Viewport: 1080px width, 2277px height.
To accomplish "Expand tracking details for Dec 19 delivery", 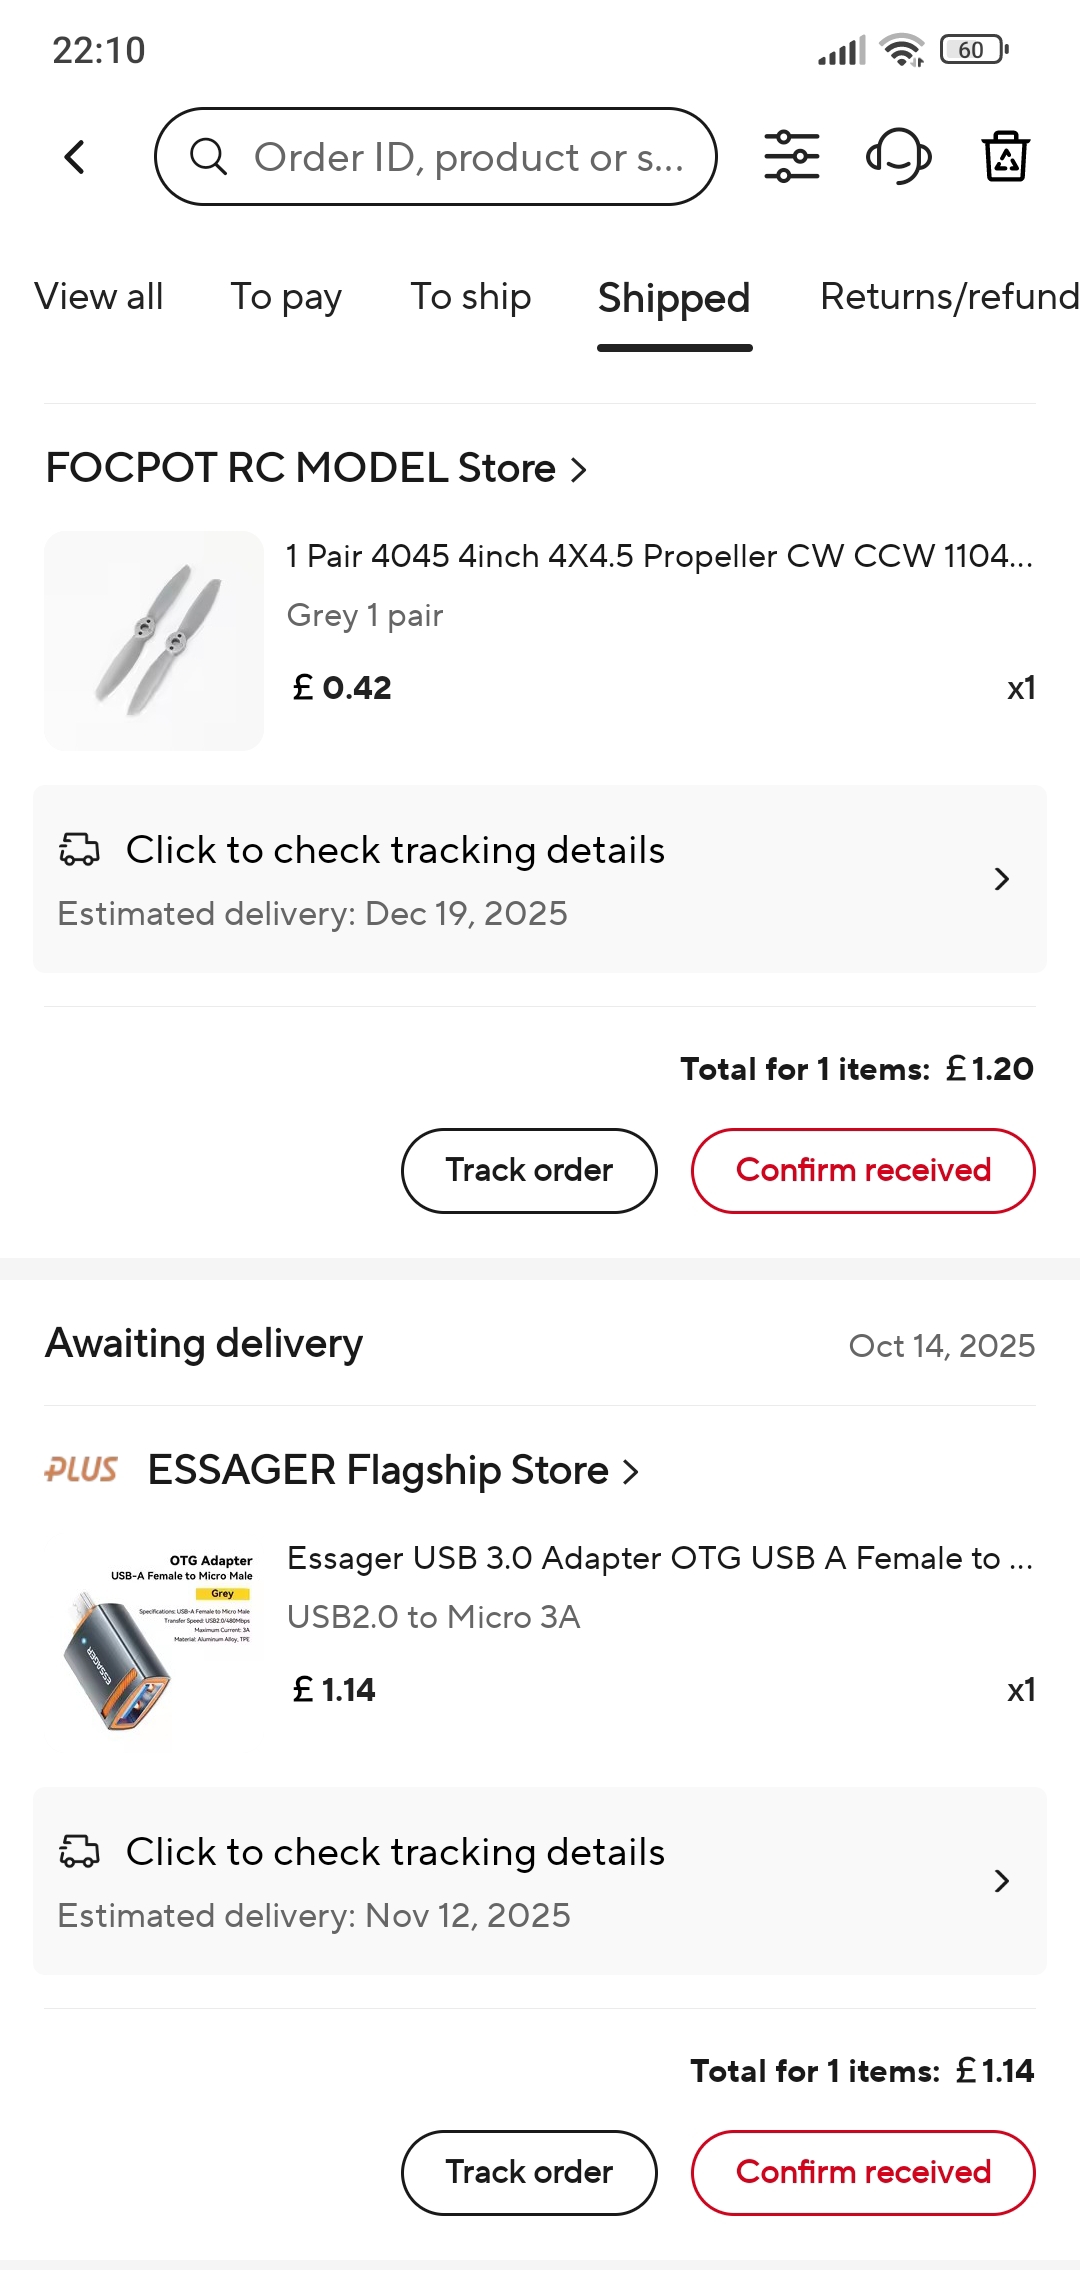I will 1001,879.
